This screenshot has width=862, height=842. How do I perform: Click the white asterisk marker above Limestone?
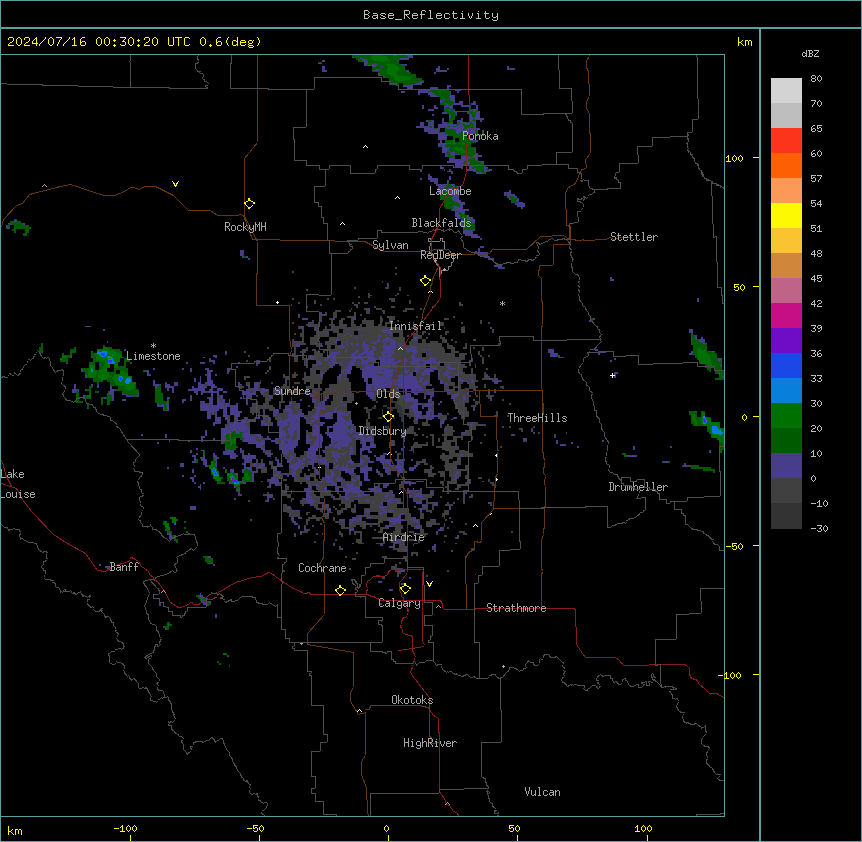pos(153,346)
